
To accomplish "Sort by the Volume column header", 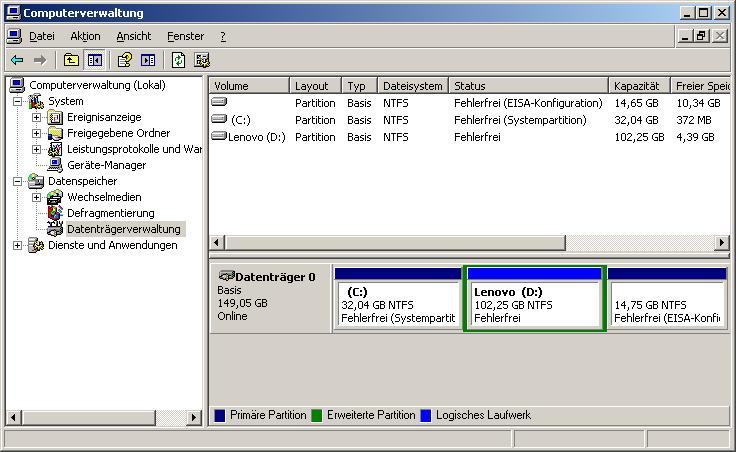I will [249, 86].
